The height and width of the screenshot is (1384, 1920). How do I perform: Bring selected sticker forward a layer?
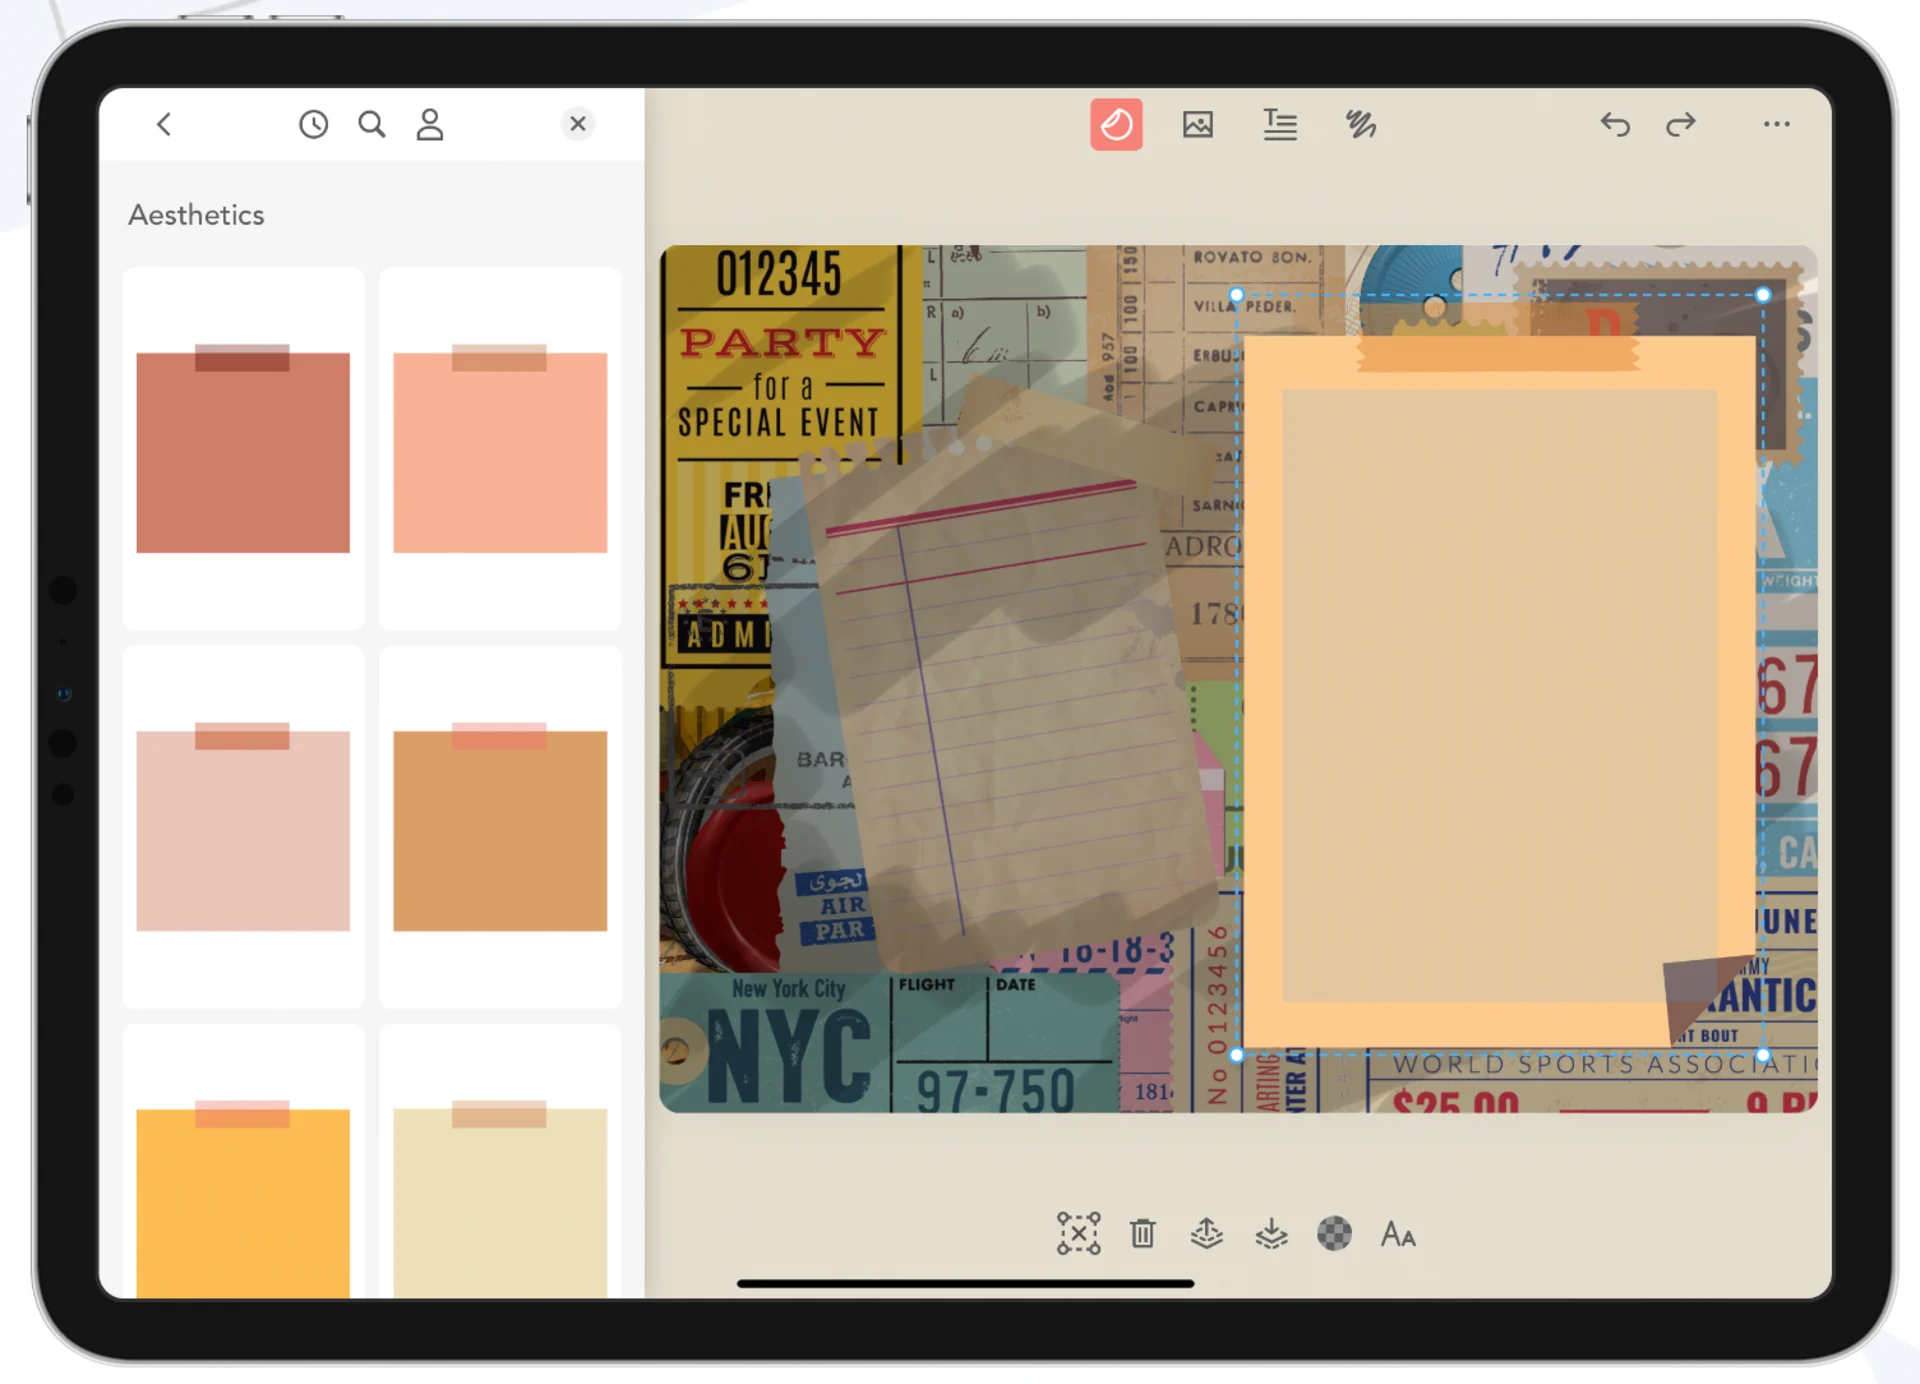pos(1206,1233)
